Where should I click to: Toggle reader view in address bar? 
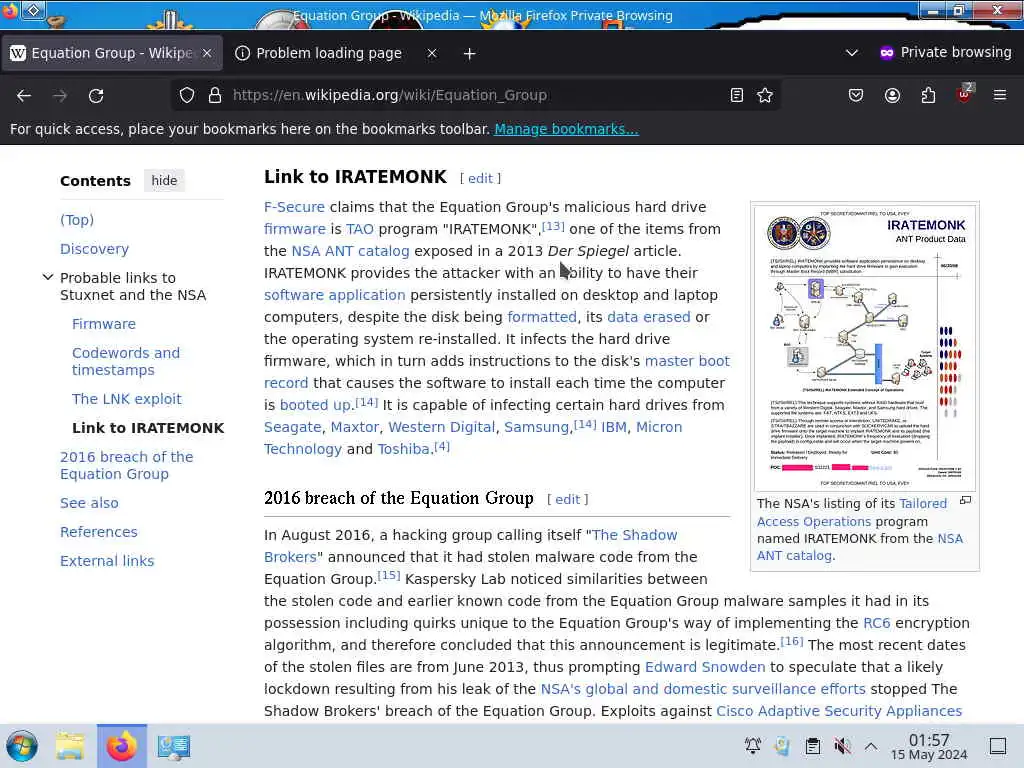[737, 95]
